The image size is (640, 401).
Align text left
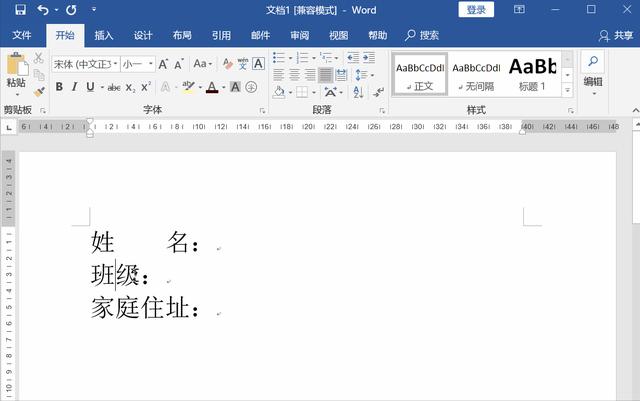pyautogui.click(x=278, y=75)
